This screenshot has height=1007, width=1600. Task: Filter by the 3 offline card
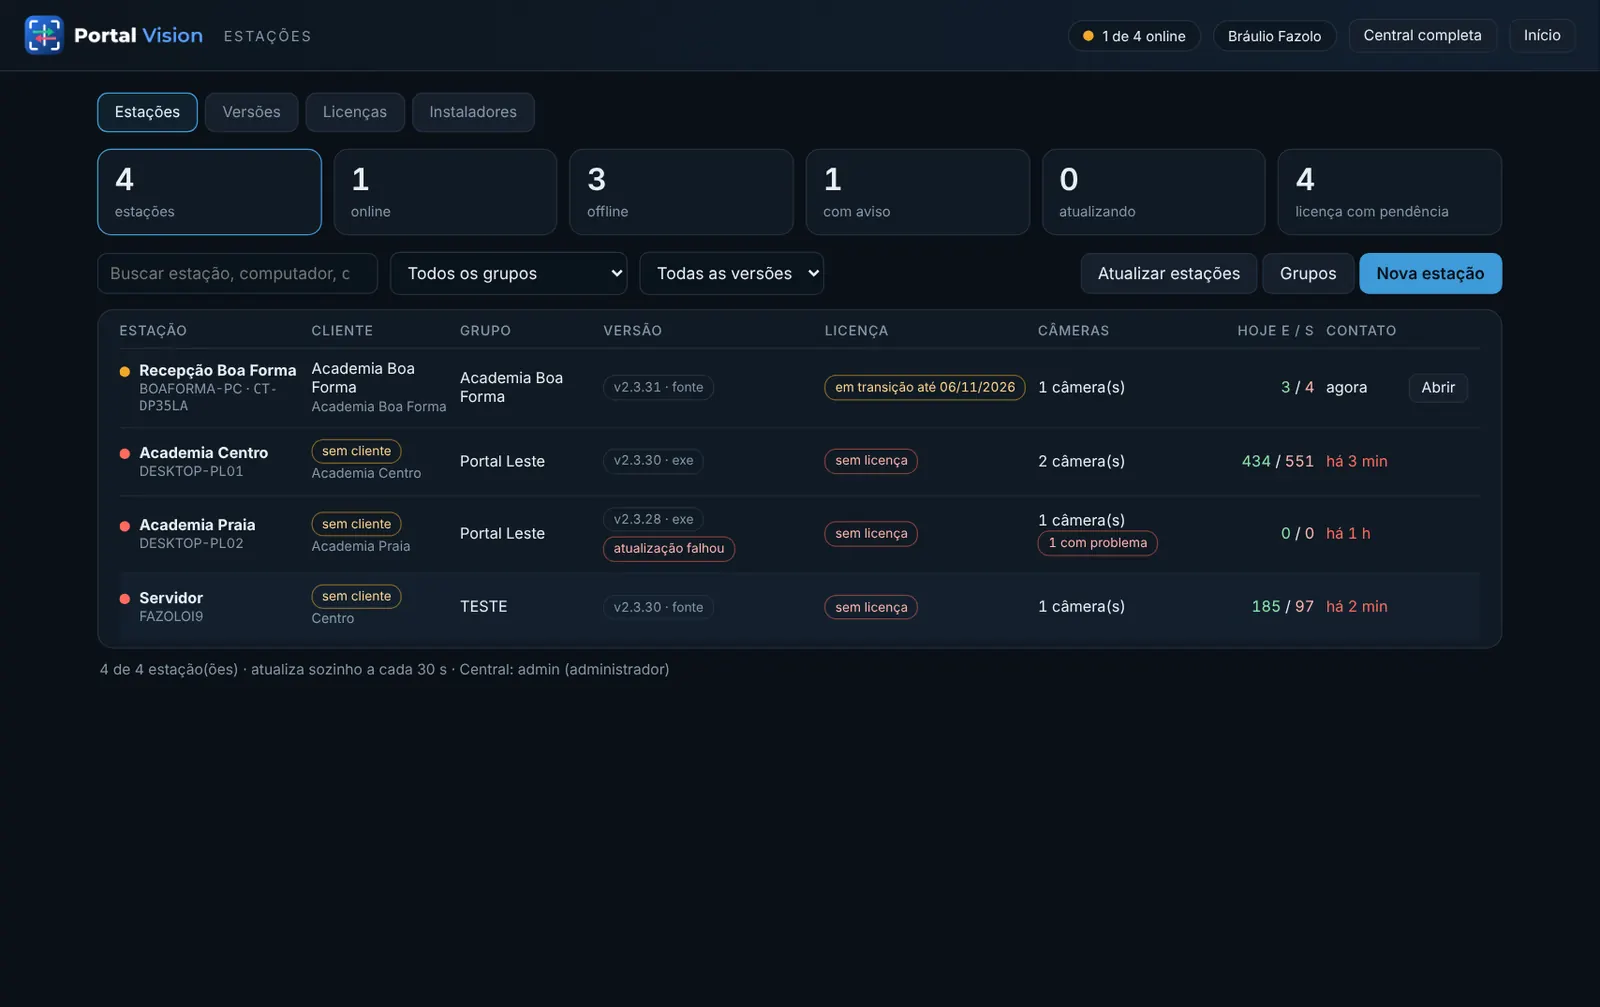click(681, 192)
